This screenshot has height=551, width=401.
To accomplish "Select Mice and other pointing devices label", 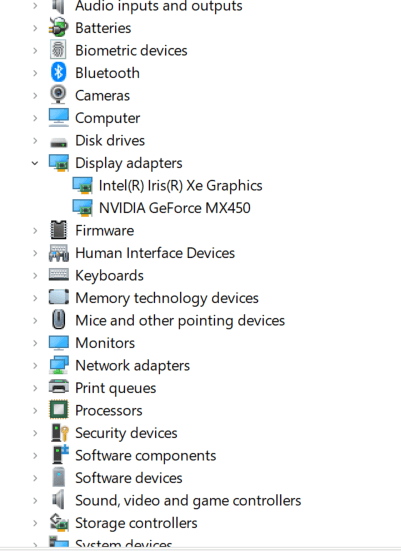I will point(180,321).
